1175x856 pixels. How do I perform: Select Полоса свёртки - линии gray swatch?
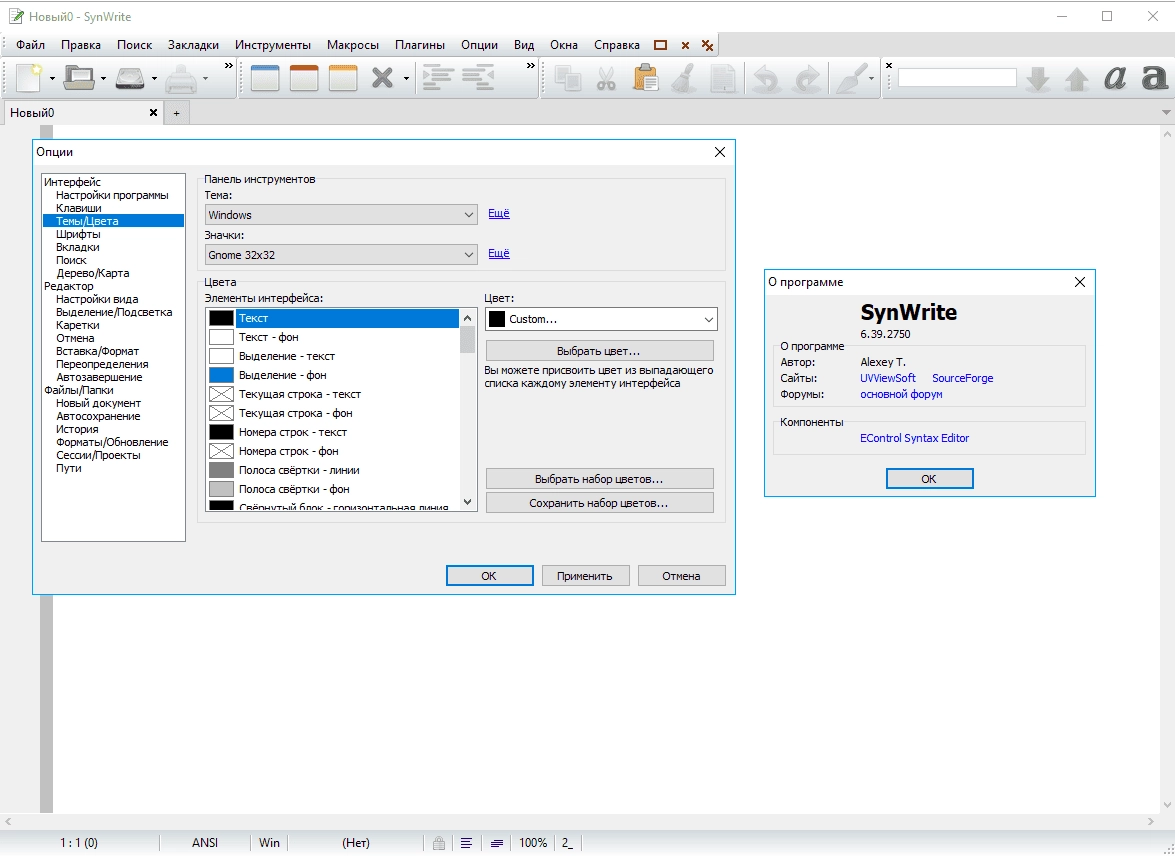tap(221, 470)
